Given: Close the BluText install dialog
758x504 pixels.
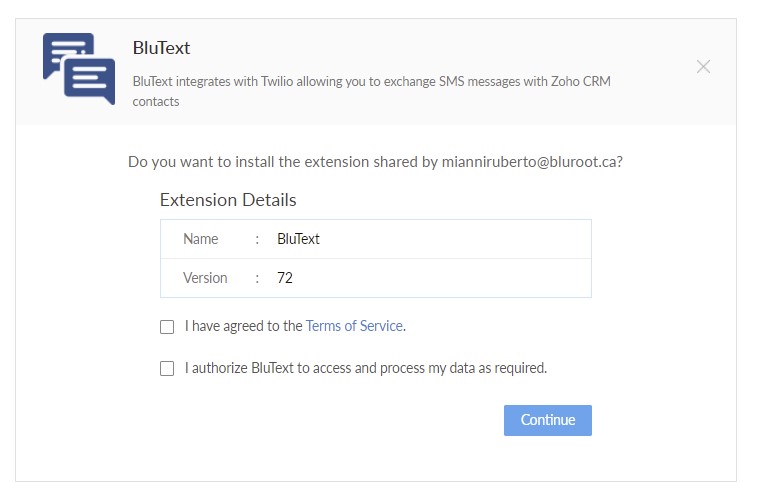Looking at the screenshot, I should click(x=703, y=67).
